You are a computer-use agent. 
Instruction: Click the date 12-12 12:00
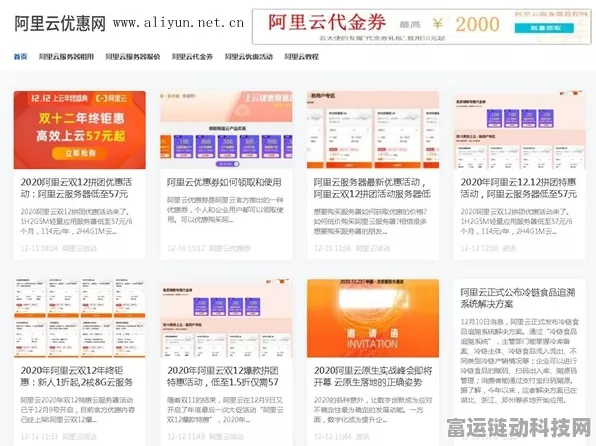point(479,248)
